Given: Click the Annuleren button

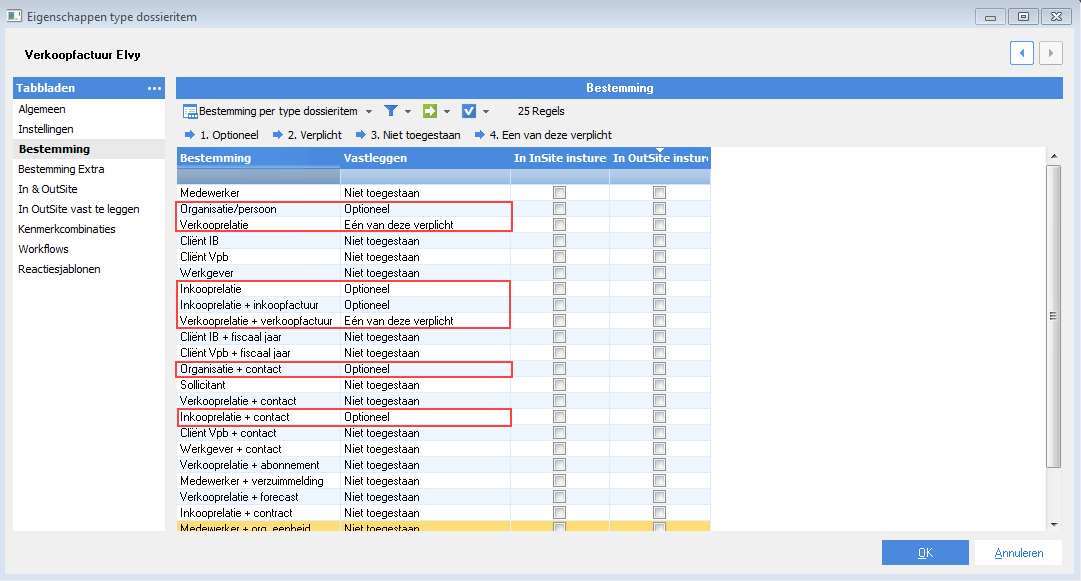Looking at the screenshot, I should [1019, 553].
